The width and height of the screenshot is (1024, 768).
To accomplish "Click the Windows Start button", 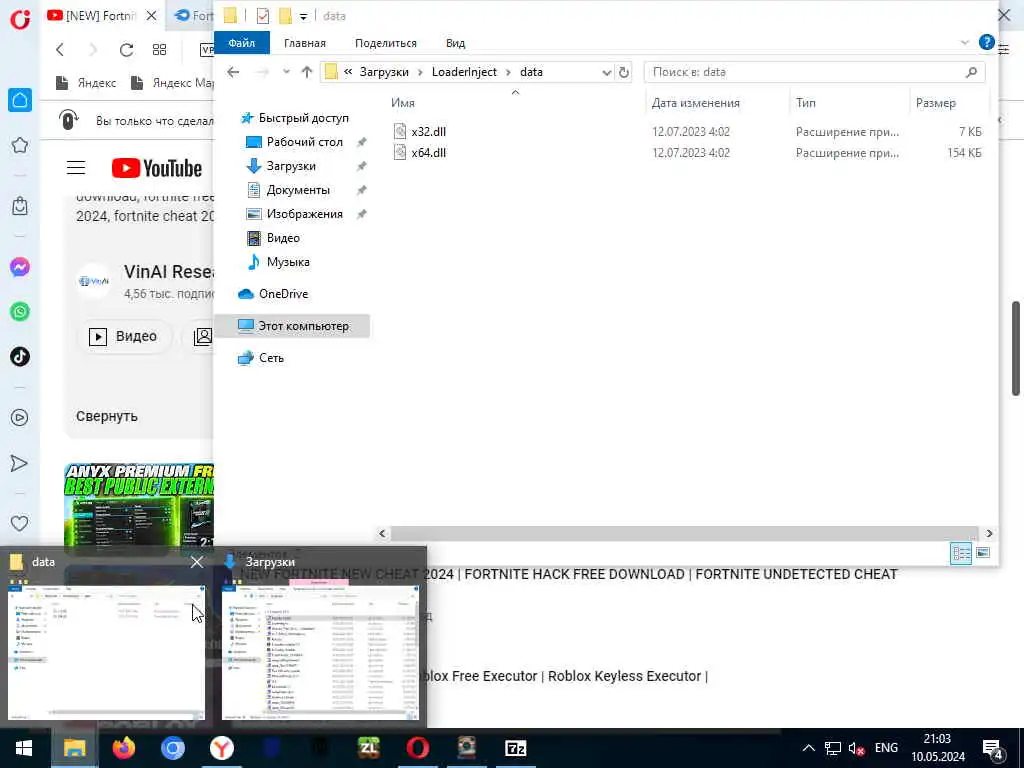I will click(x=24, y=748).
